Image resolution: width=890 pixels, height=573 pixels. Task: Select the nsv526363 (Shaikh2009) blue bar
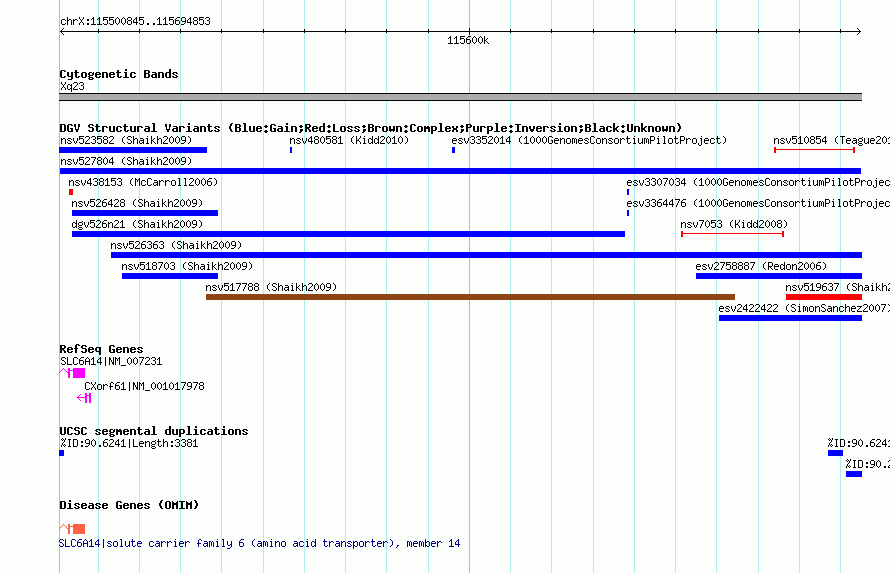[x=486, y=255]
